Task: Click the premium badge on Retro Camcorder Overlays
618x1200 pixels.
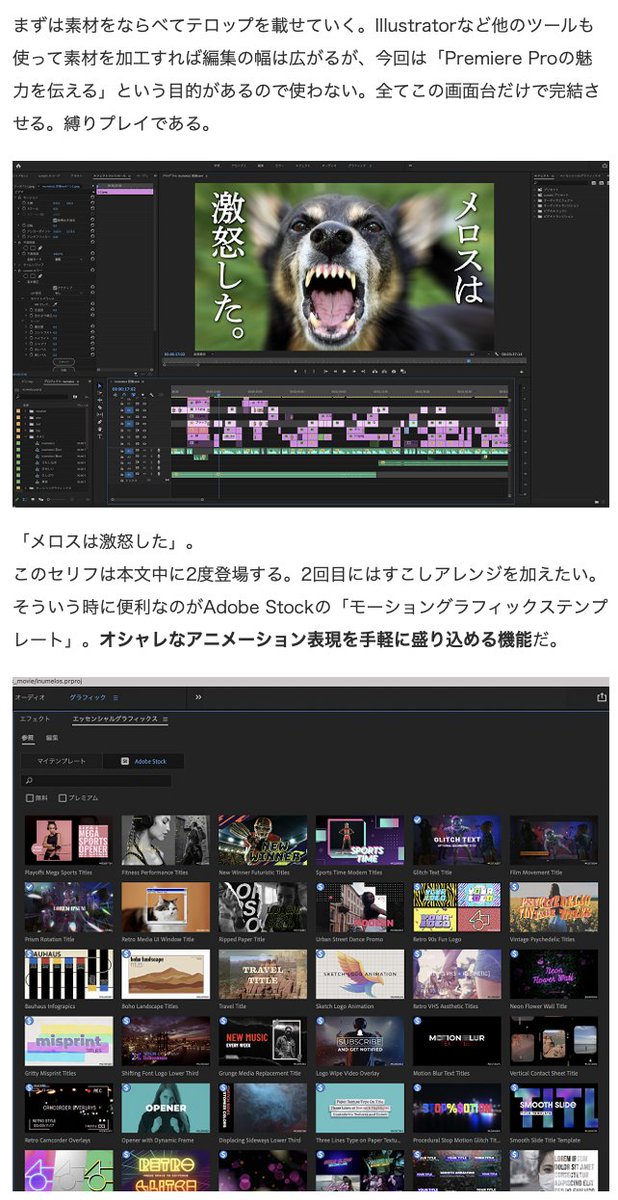Action: click(30, 1089)
